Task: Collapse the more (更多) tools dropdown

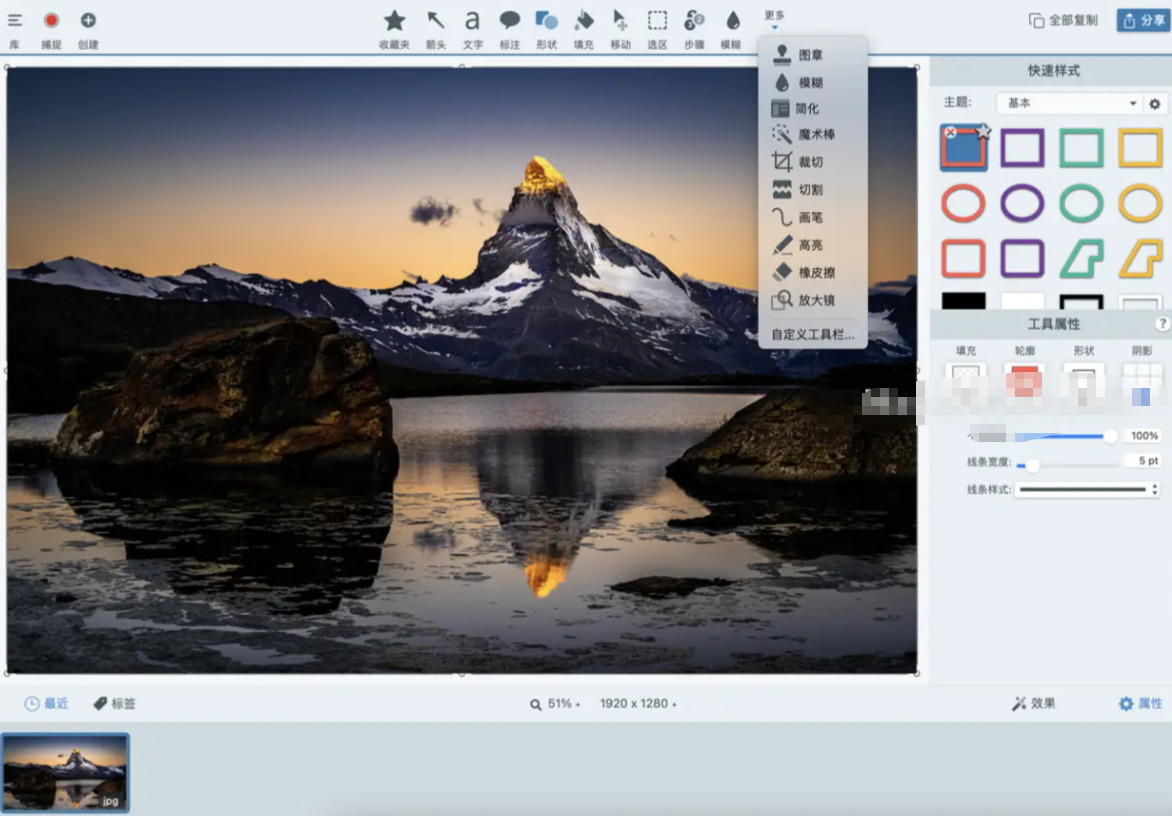Action: [774, 19]
